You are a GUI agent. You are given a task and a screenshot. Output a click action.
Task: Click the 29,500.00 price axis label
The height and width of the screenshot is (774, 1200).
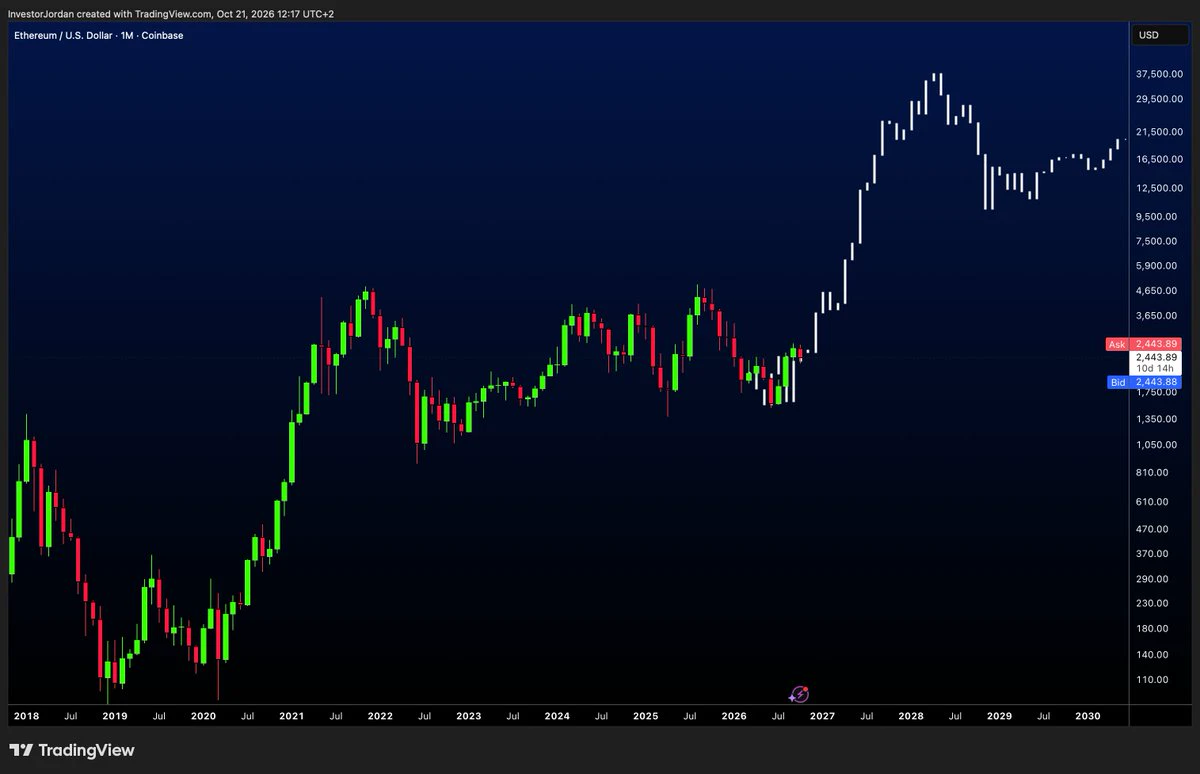(1159, 99)
